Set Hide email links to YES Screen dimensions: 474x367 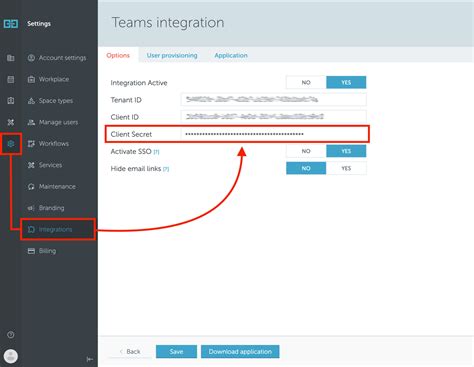click(346, 168)
